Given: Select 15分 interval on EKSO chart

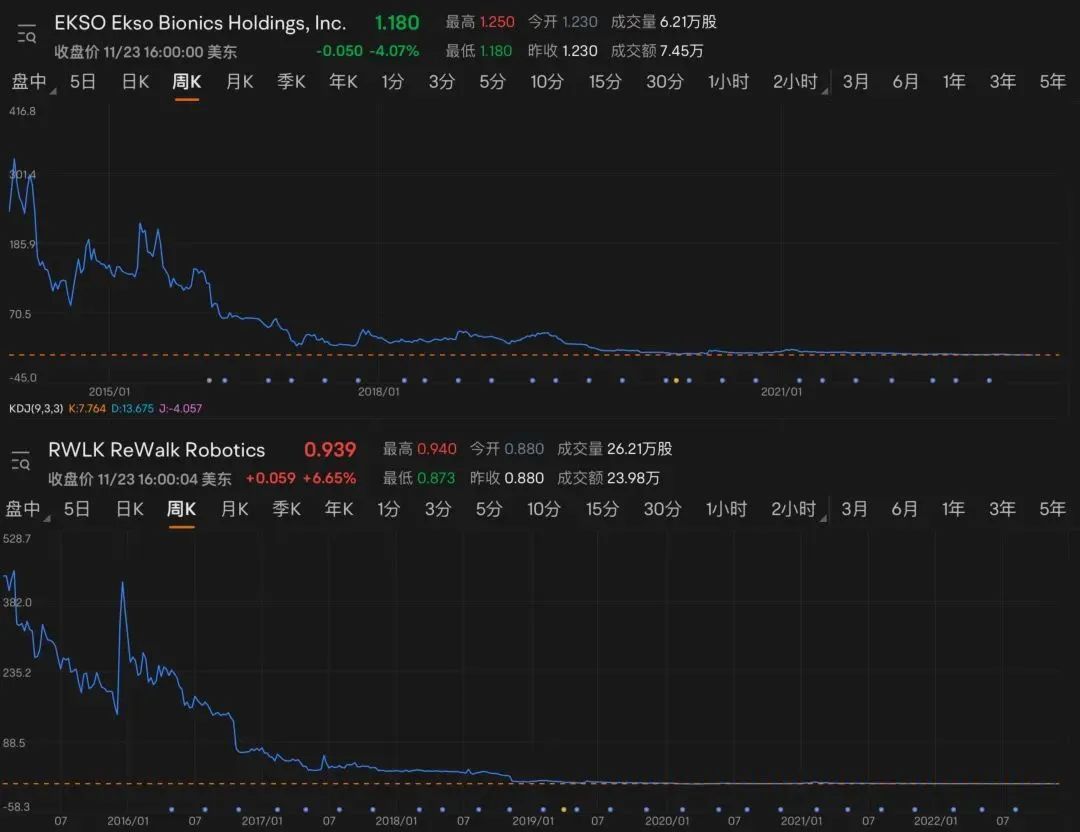Looking at the screenshot, I should tap(605, 82).
